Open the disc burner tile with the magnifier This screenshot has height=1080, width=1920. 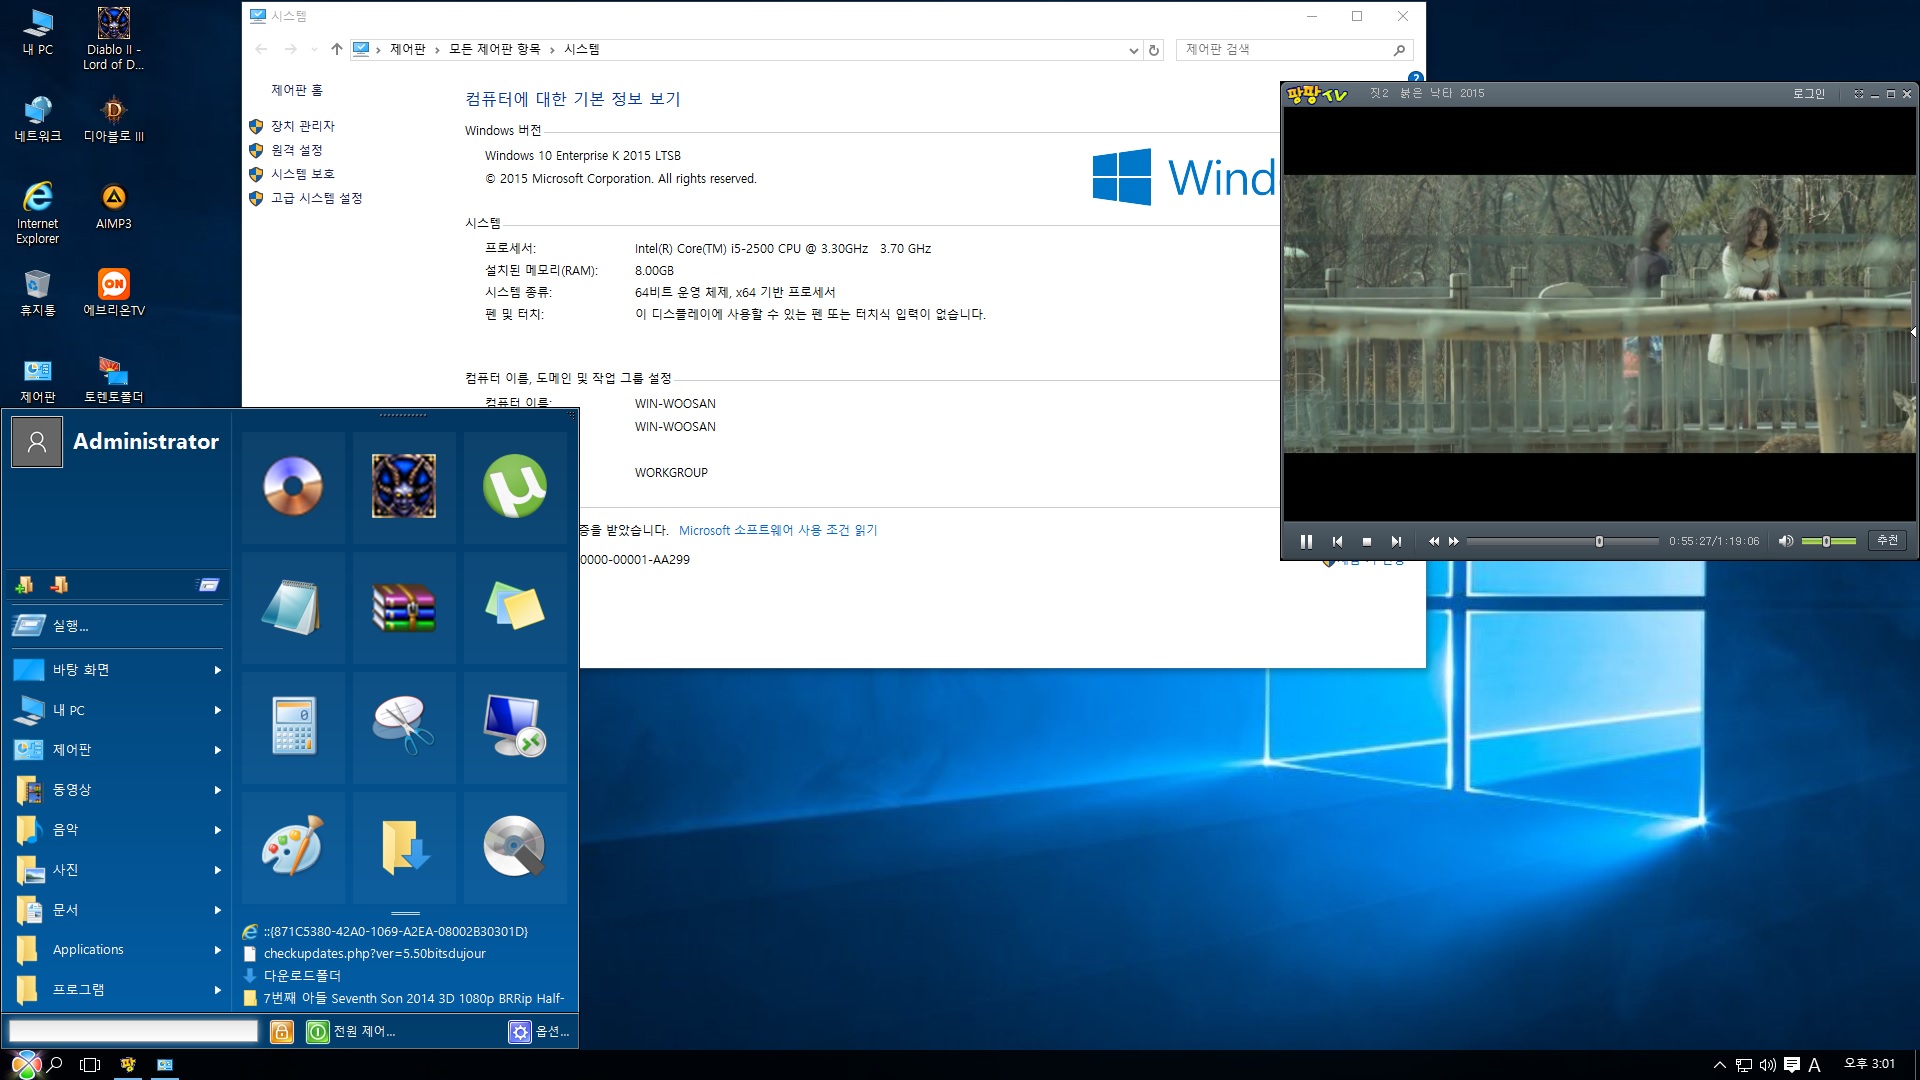[515, 847]
